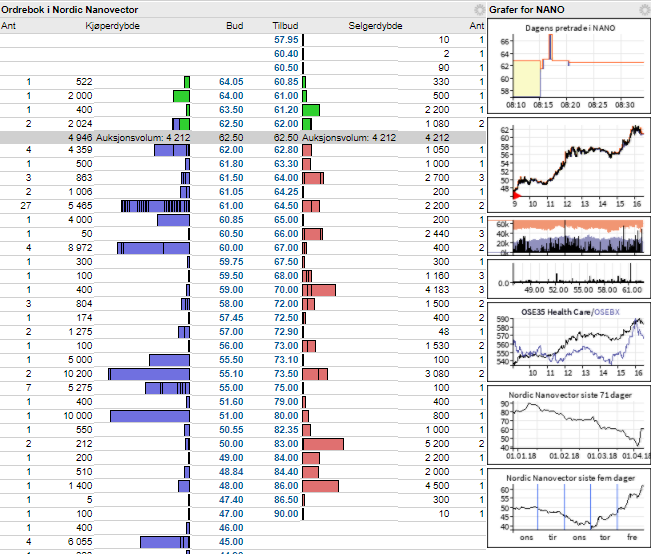Select ask price 83.00
The height and width of the screenshot is (554, 656).
point(286,444)
